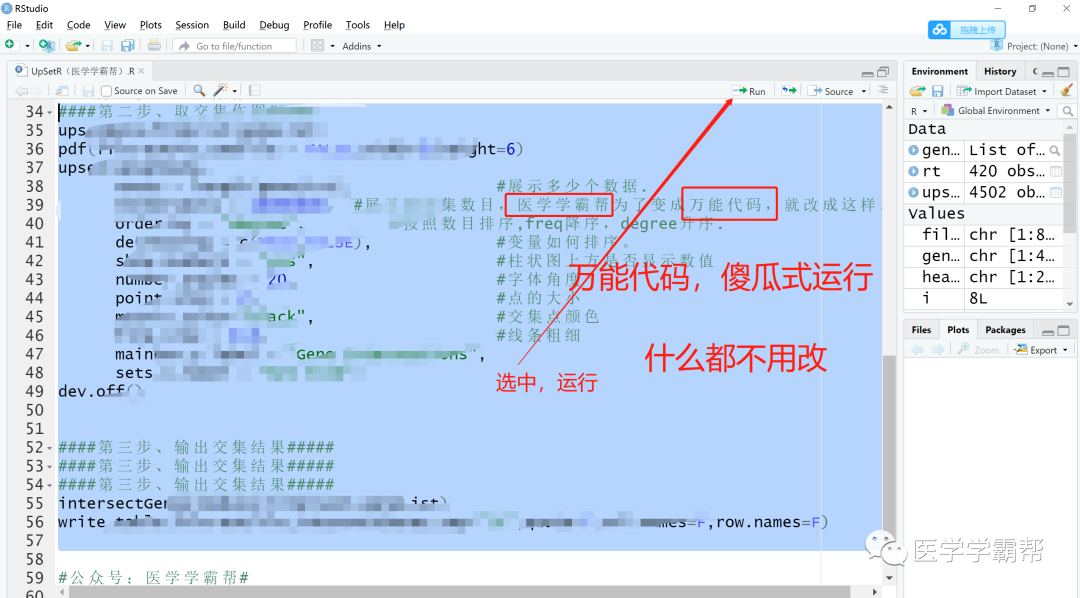Click the Run button
This screenshot has height=598, width=1080.
749,91
